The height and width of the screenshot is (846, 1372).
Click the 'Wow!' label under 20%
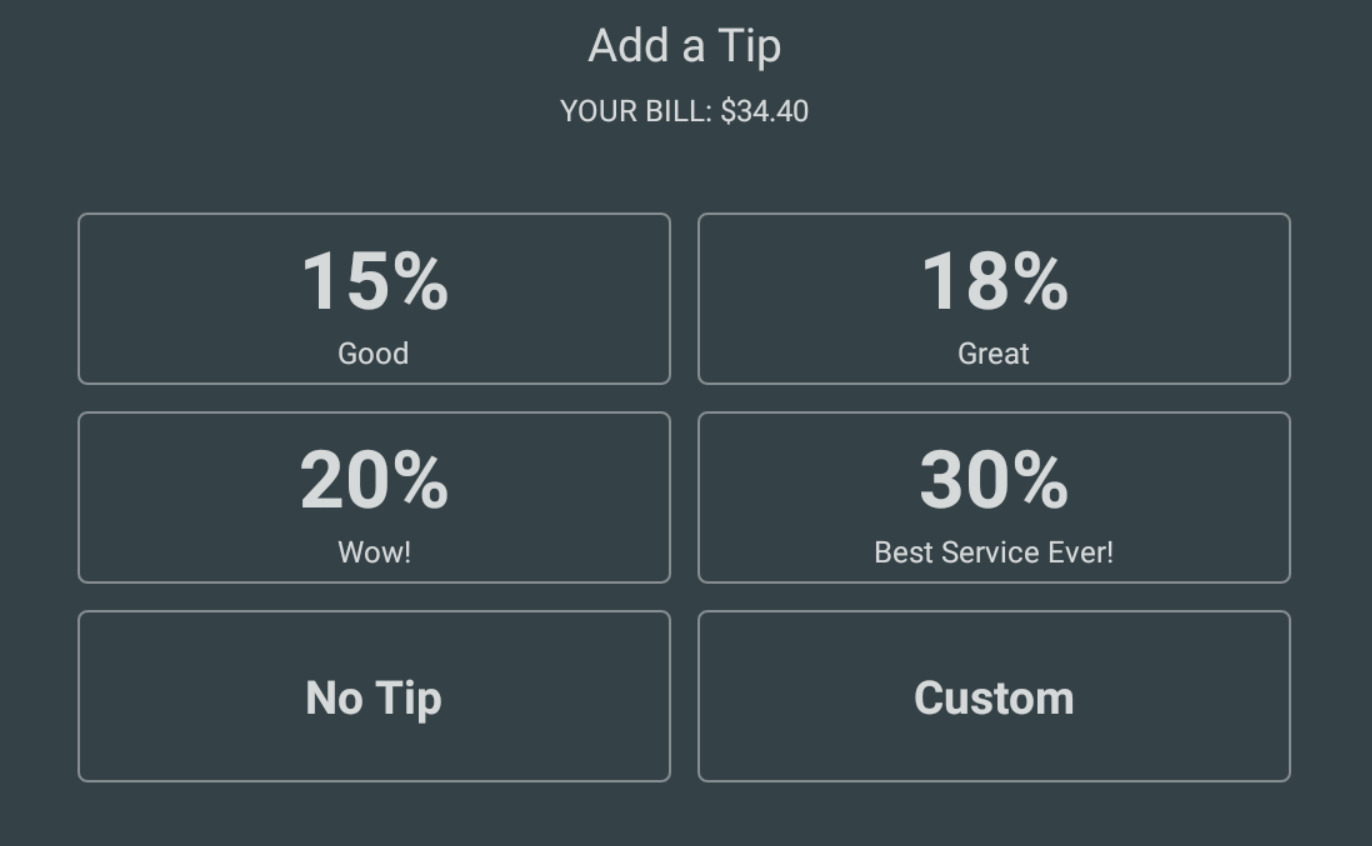click(x=374, y=552)
